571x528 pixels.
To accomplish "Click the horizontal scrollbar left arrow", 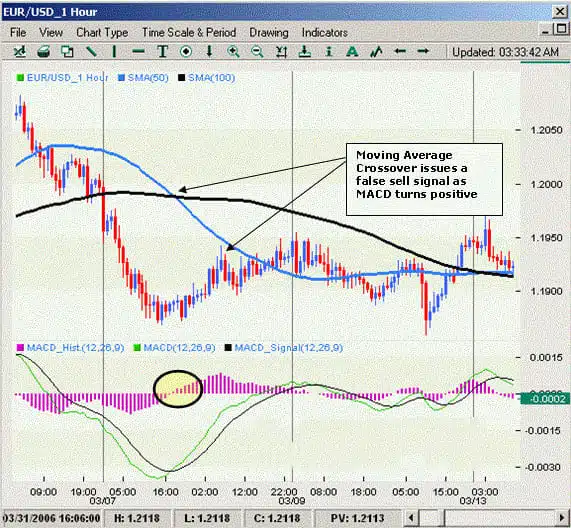I will (x=411, y=517).
